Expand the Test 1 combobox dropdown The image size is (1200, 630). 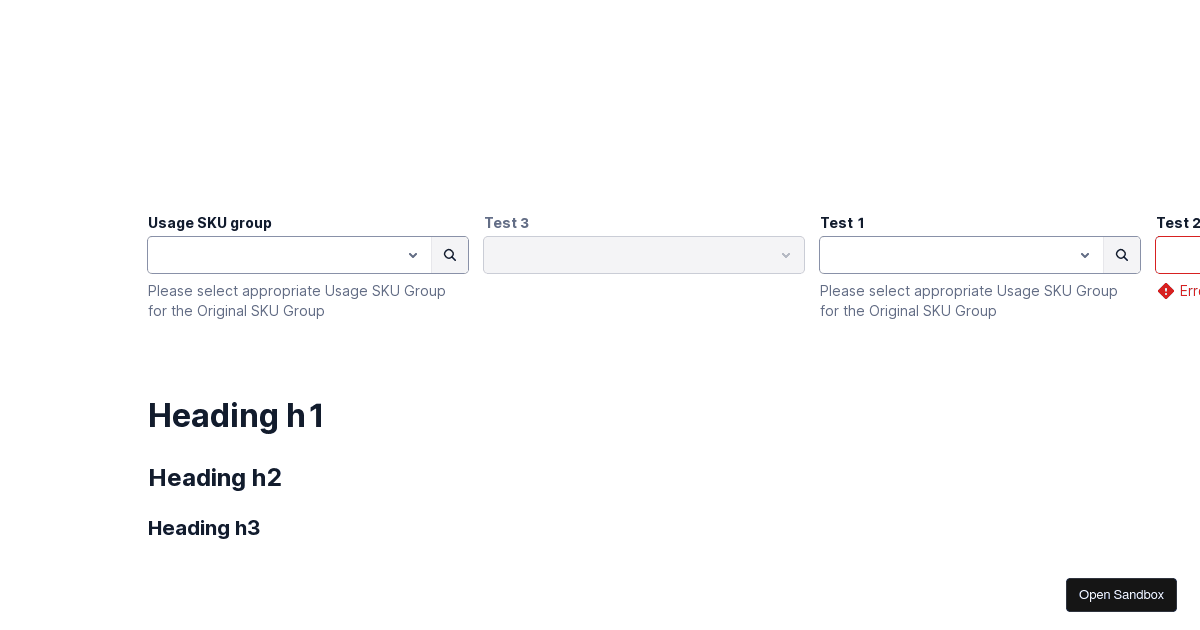coord(1085,255)
